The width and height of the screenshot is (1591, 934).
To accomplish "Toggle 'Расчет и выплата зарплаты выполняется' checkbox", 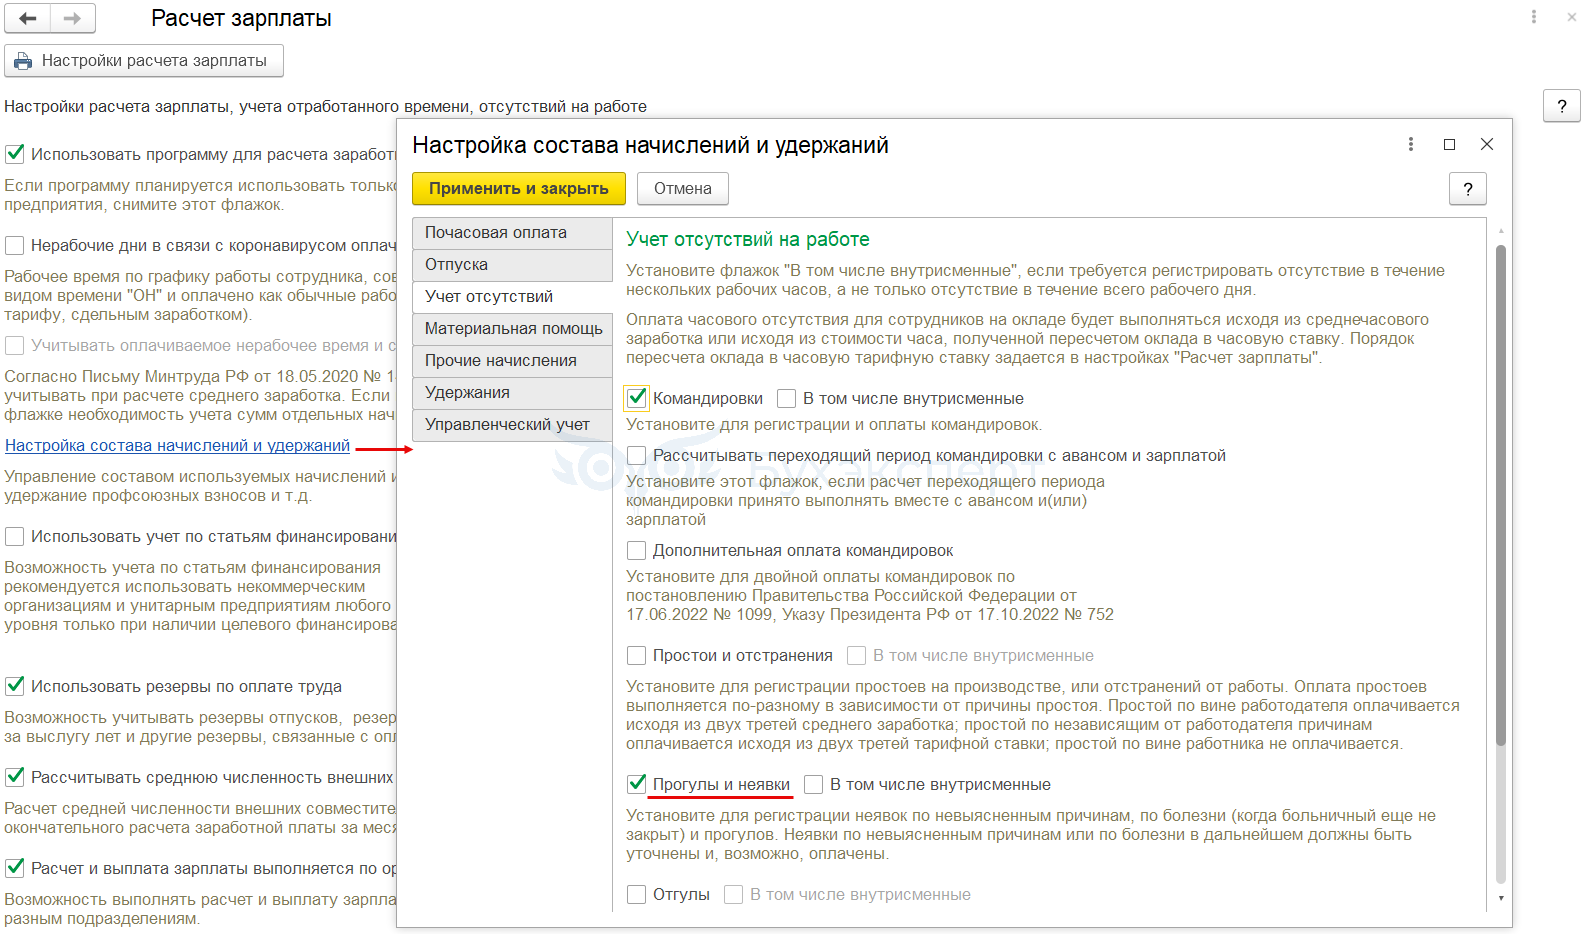I will click(x=15, y=868).
